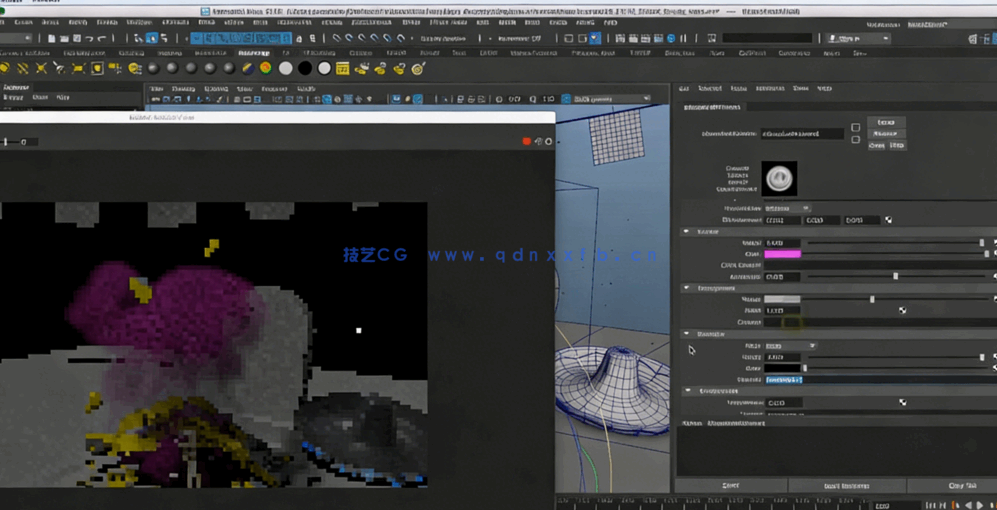Viewport: 997px width, 510px height.
Task: Click the new scene icon in the top toolbar
Action: tap(50, 39)
